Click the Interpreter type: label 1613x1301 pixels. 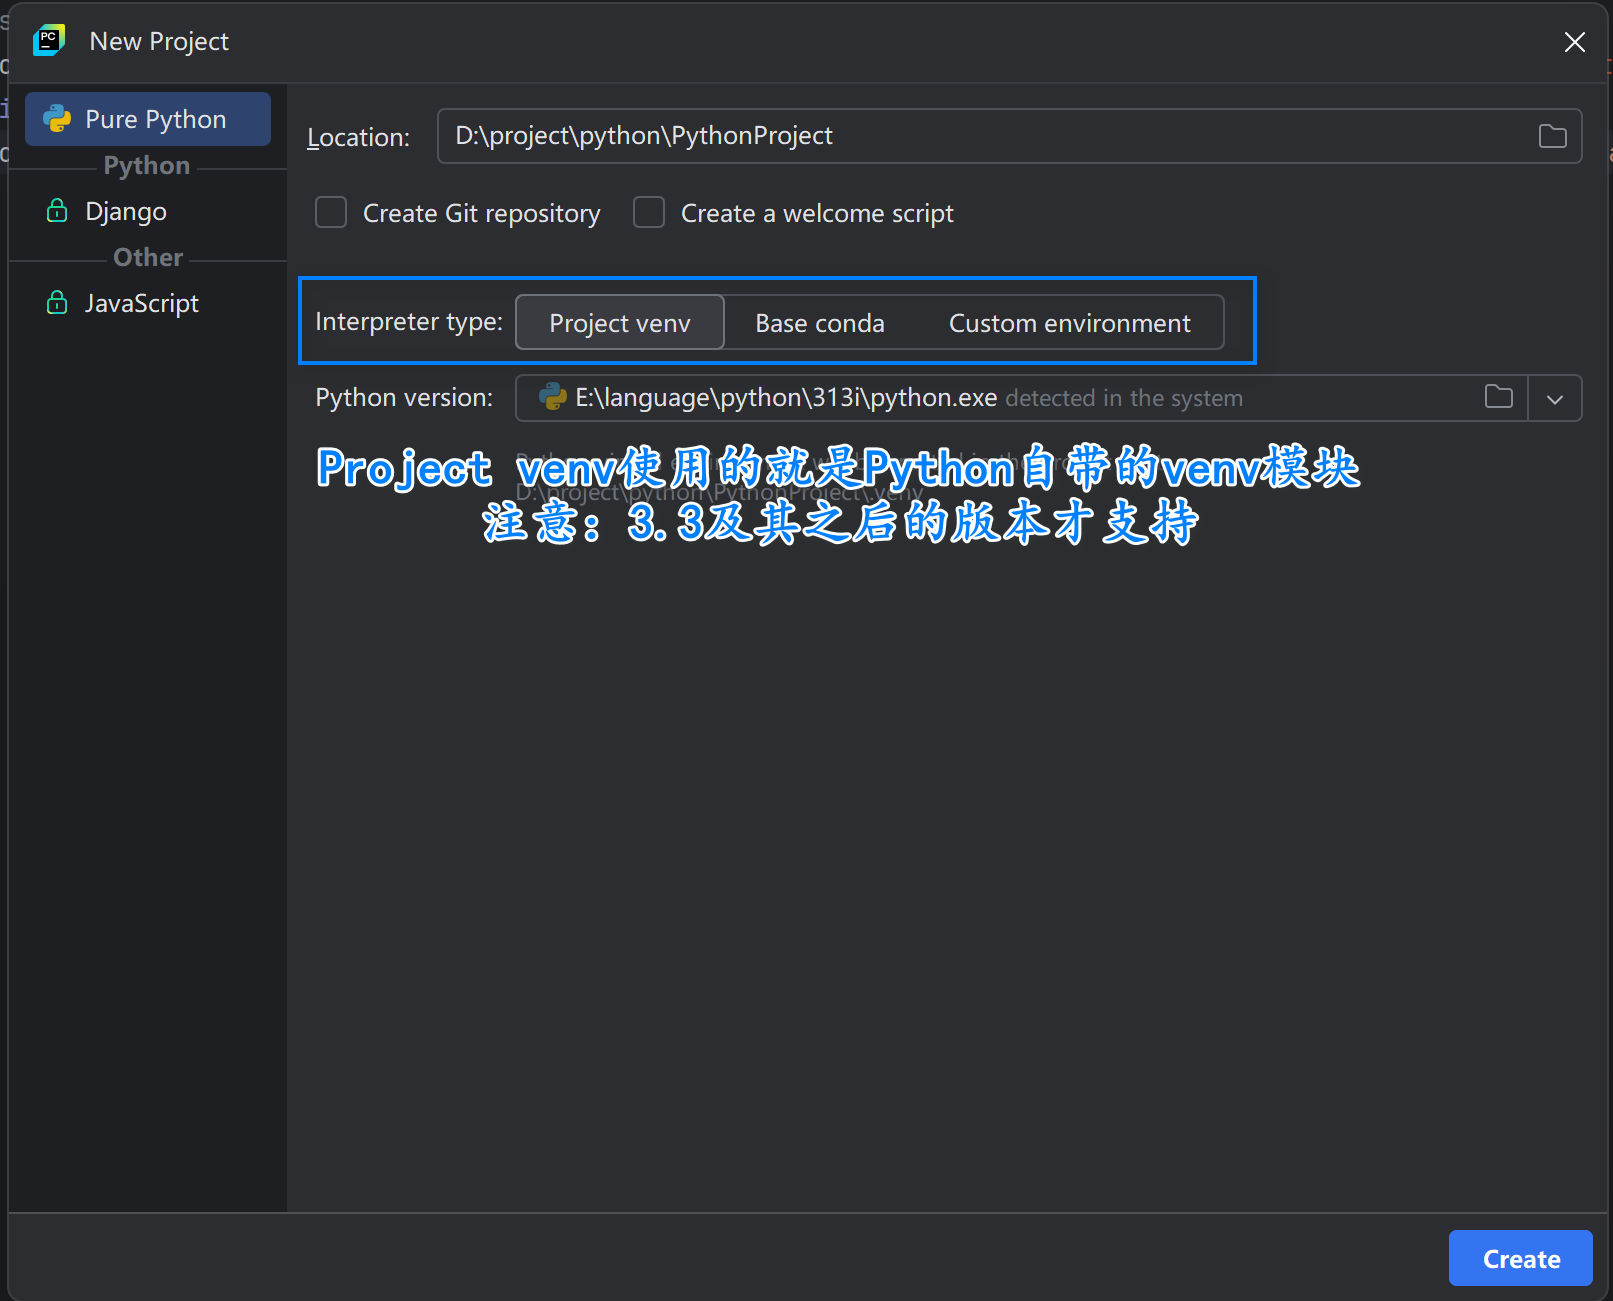point(409,322)
